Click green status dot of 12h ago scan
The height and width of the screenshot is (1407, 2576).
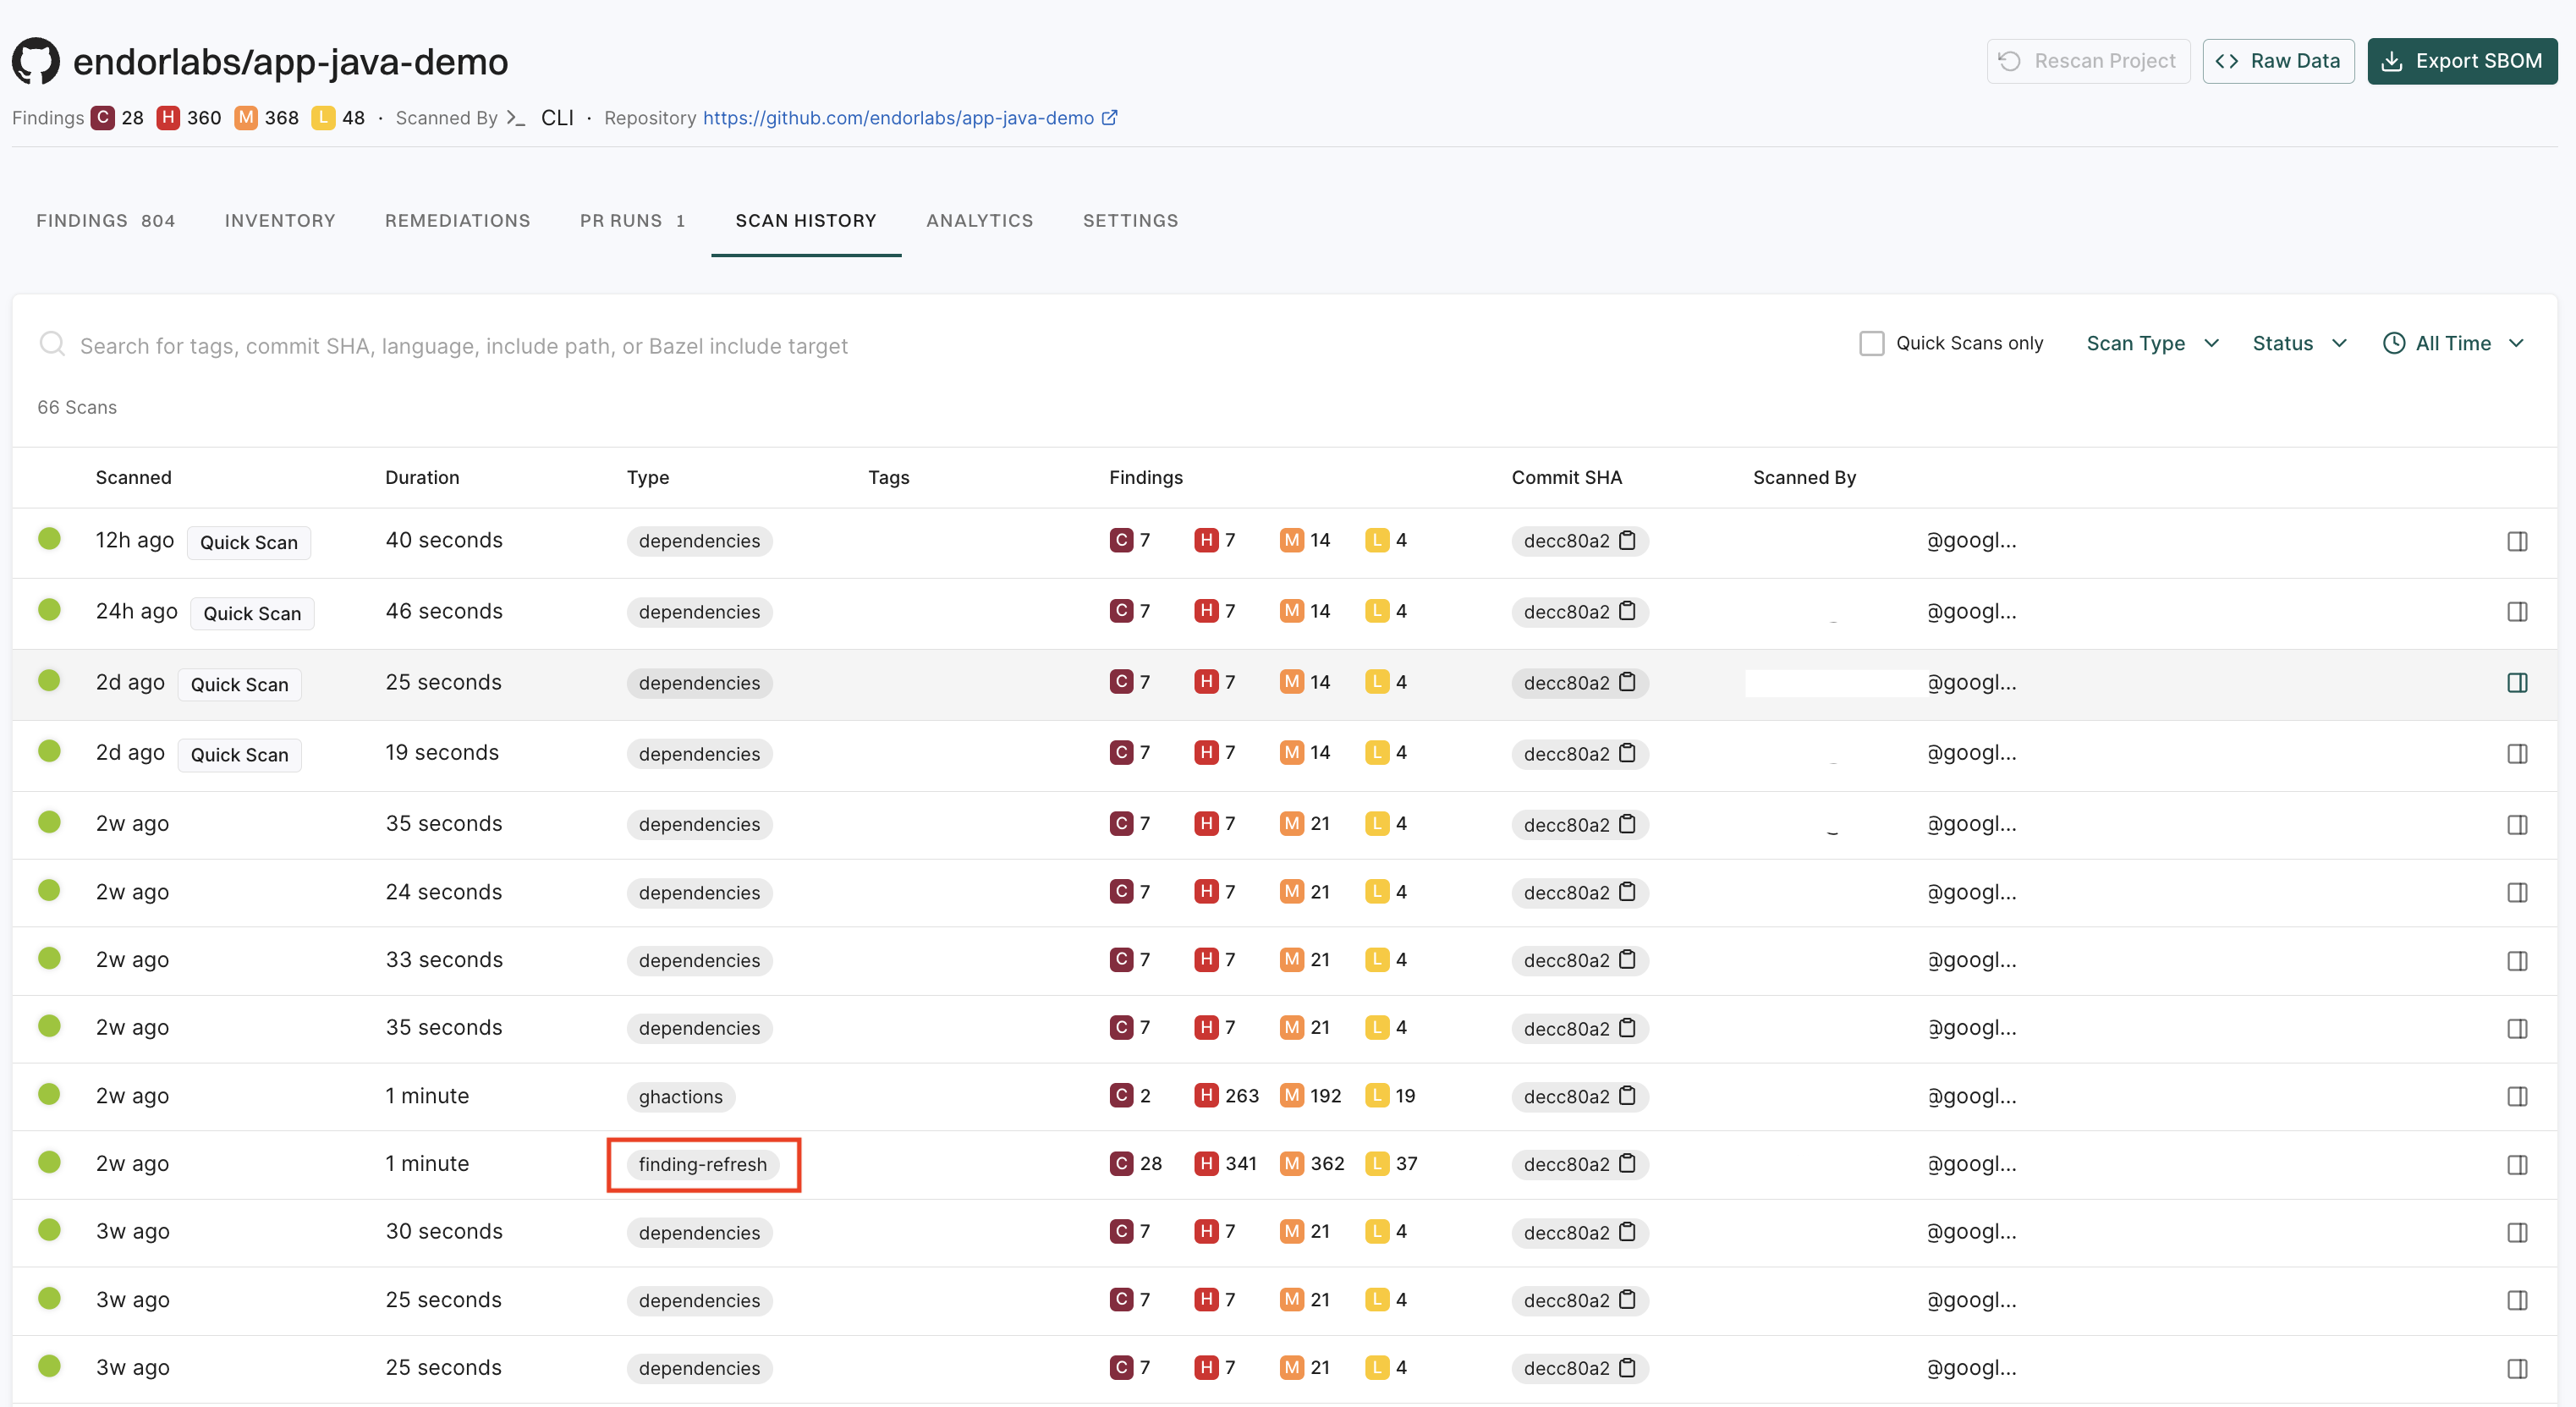pyautogui.click(x=49, y=539)
